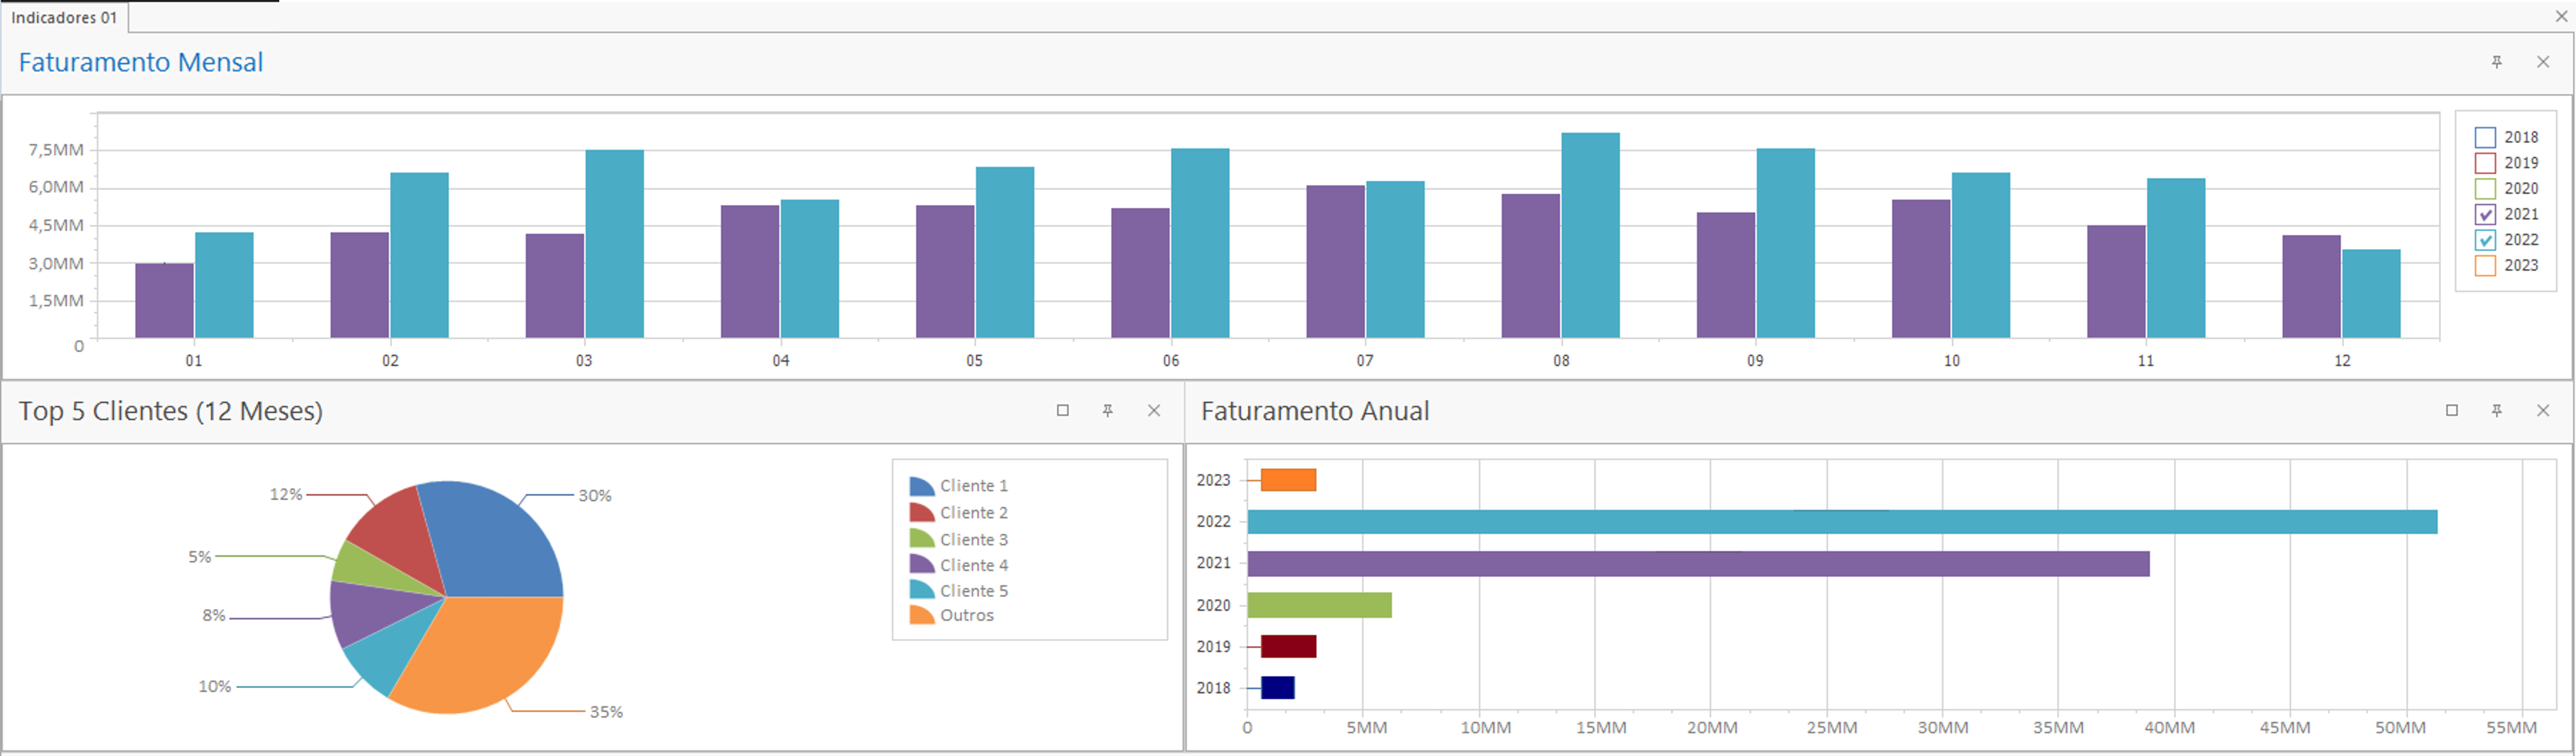Close the Top 5 Clientes panel
Viewport: 2576px width, 756px height.
pyautogui.click(x=1154, y=410)
